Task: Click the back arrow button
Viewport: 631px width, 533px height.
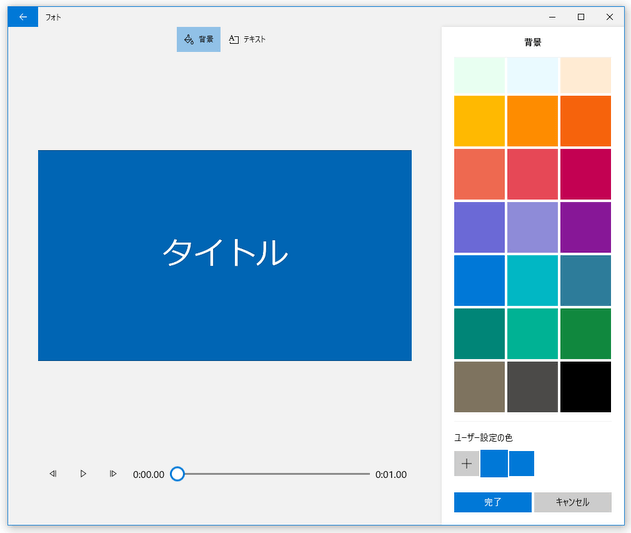Action: pyautogui.click(x=22, y=17)
